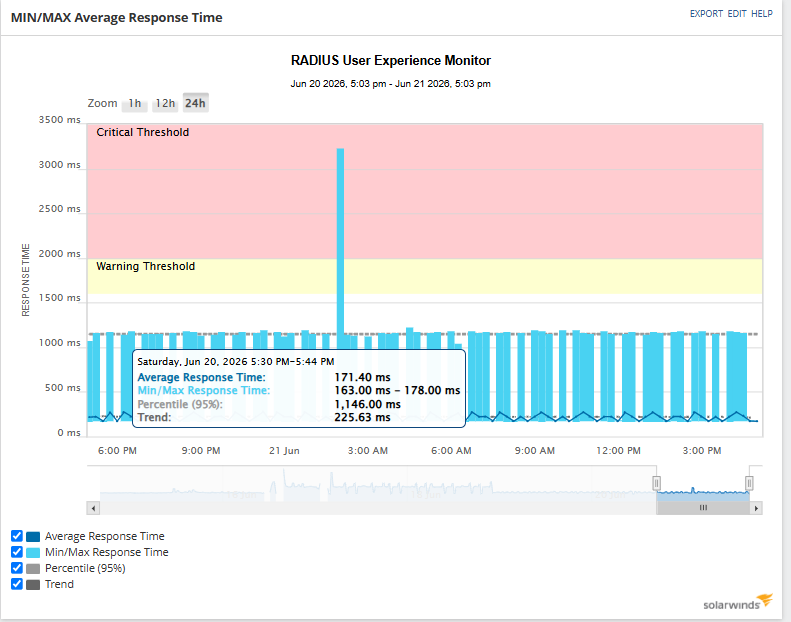Click navigator scroll right arrow
The width and height of the screenshot is (791, 622).
tap(756, 508)
